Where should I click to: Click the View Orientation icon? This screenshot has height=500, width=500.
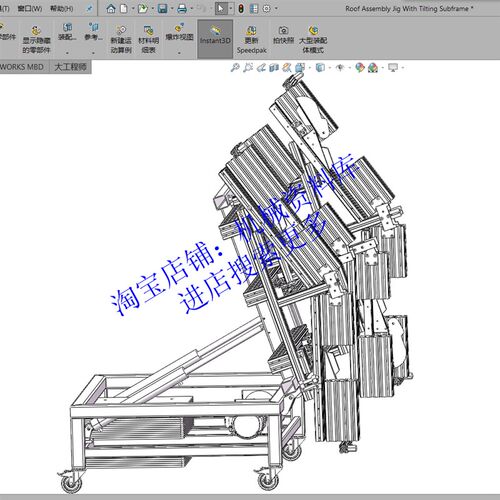(300, 68)
